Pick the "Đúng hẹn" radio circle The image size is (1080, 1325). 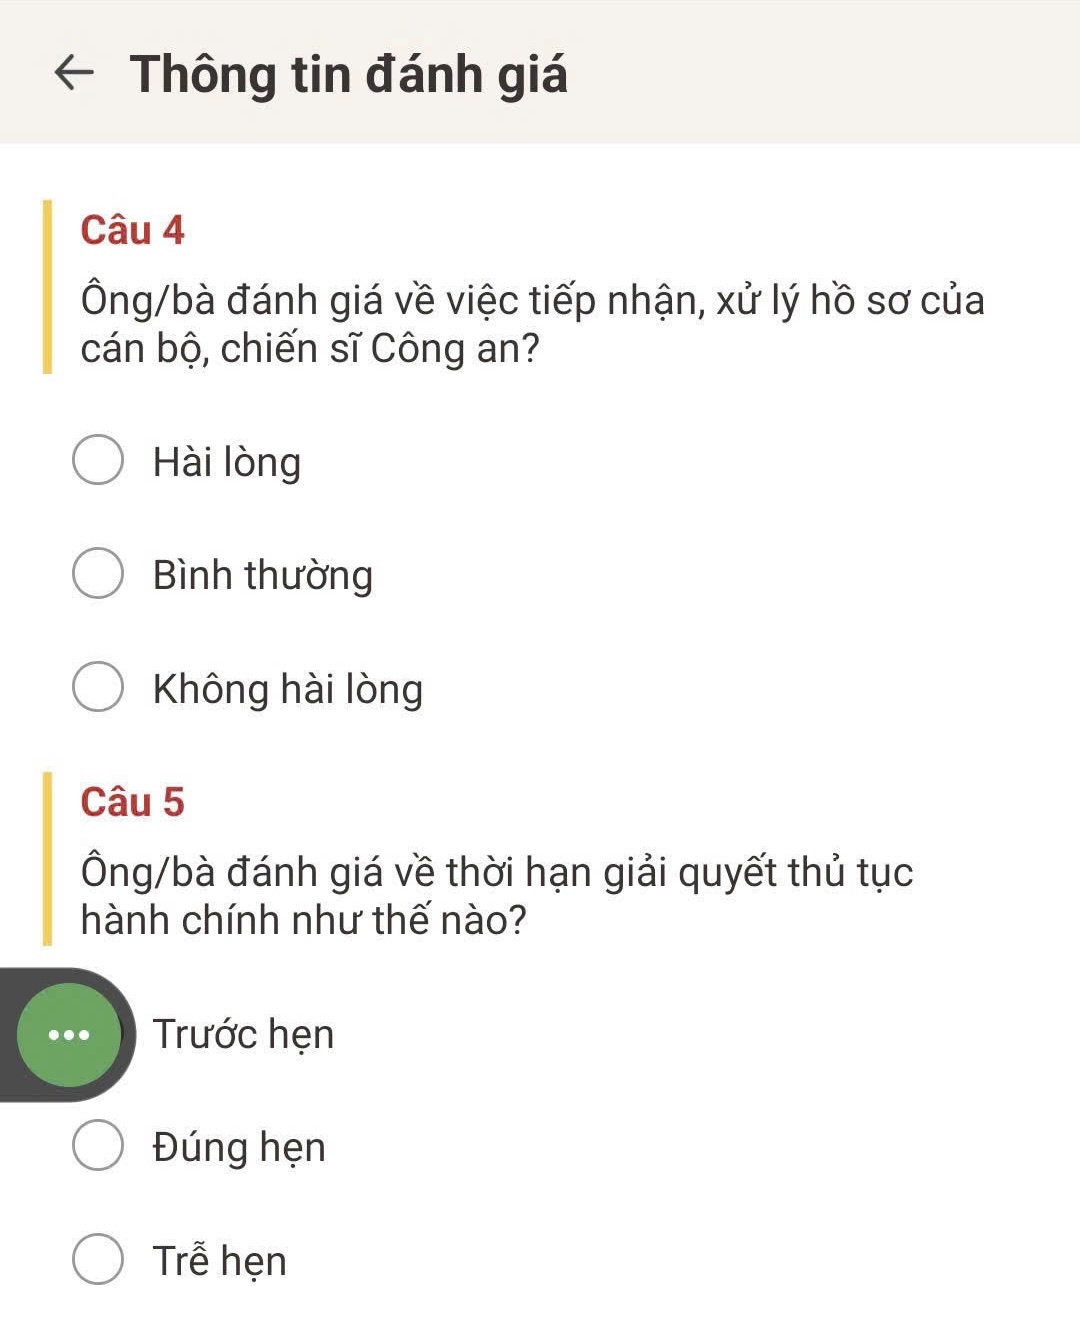pos(98,1145)
